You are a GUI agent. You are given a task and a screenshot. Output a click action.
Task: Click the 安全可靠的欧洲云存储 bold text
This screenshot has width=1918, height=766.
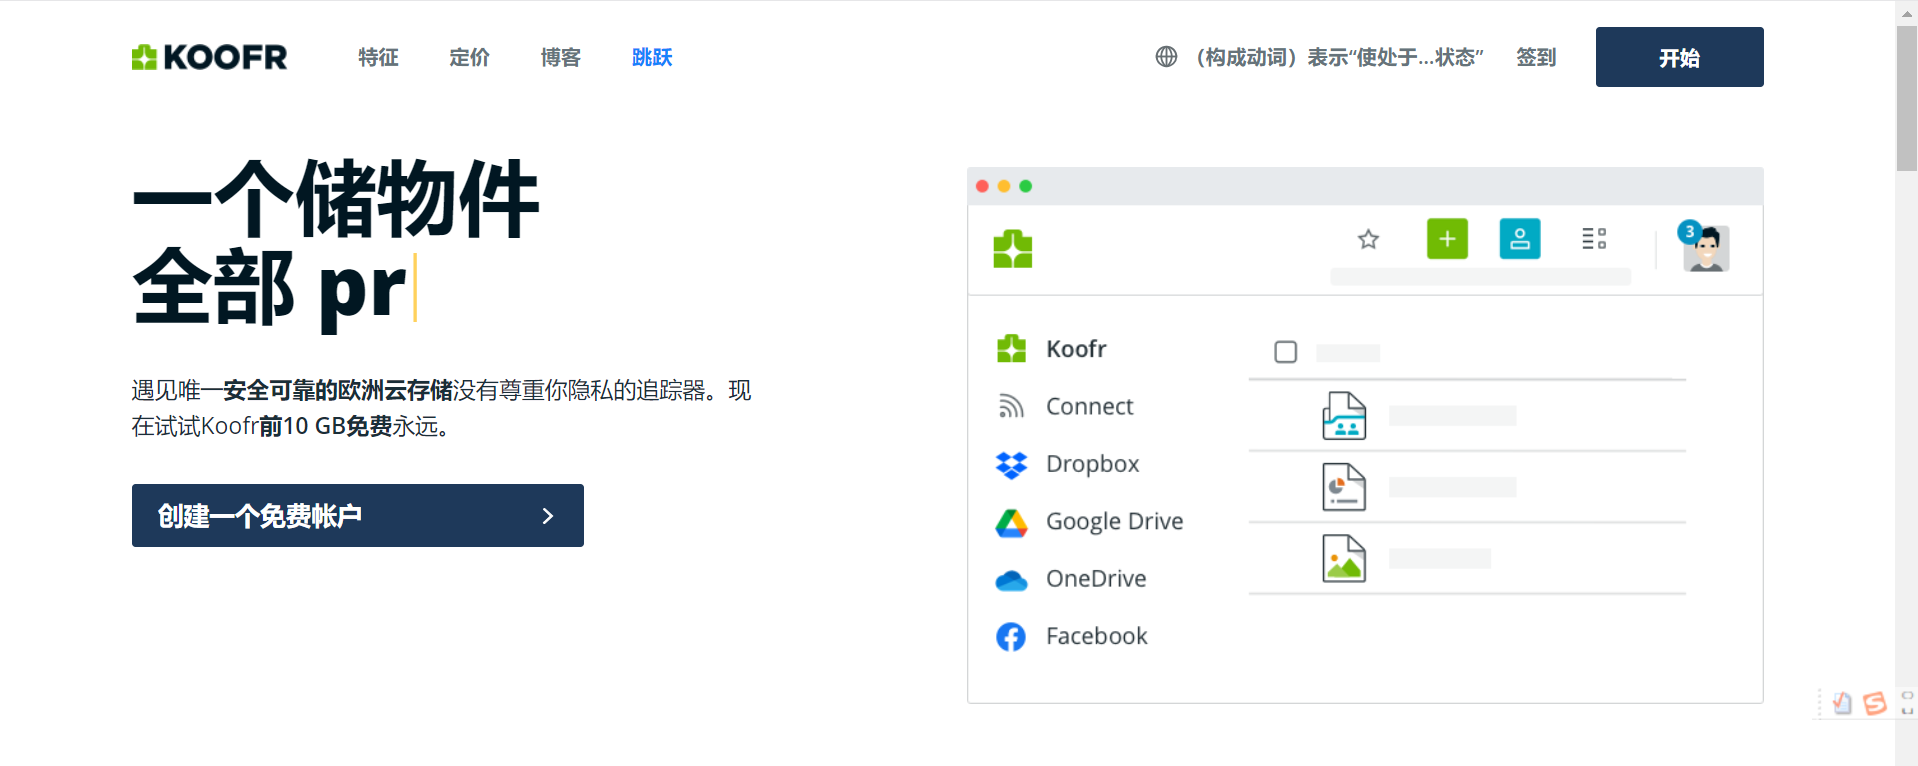(338, 390)
